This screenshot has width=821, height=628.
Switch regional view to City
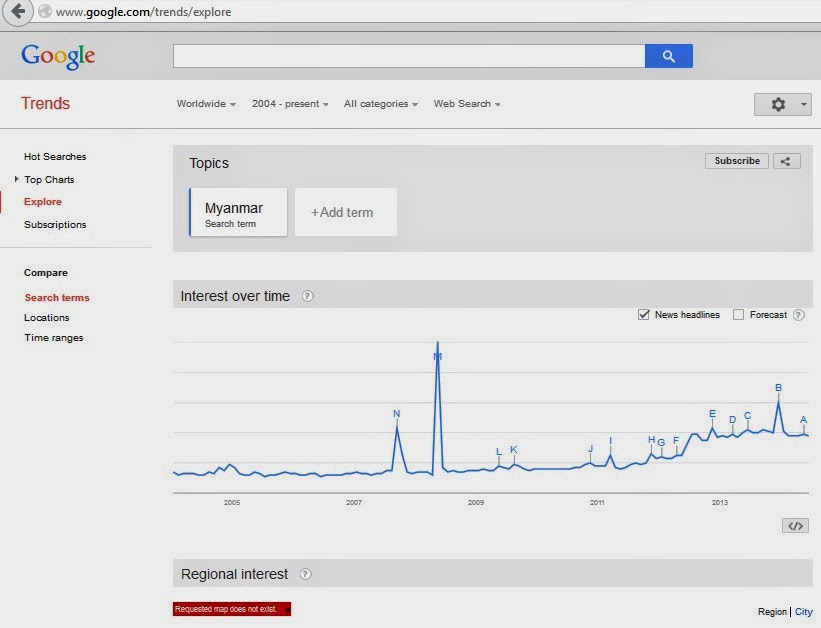[x=804, y=612]
